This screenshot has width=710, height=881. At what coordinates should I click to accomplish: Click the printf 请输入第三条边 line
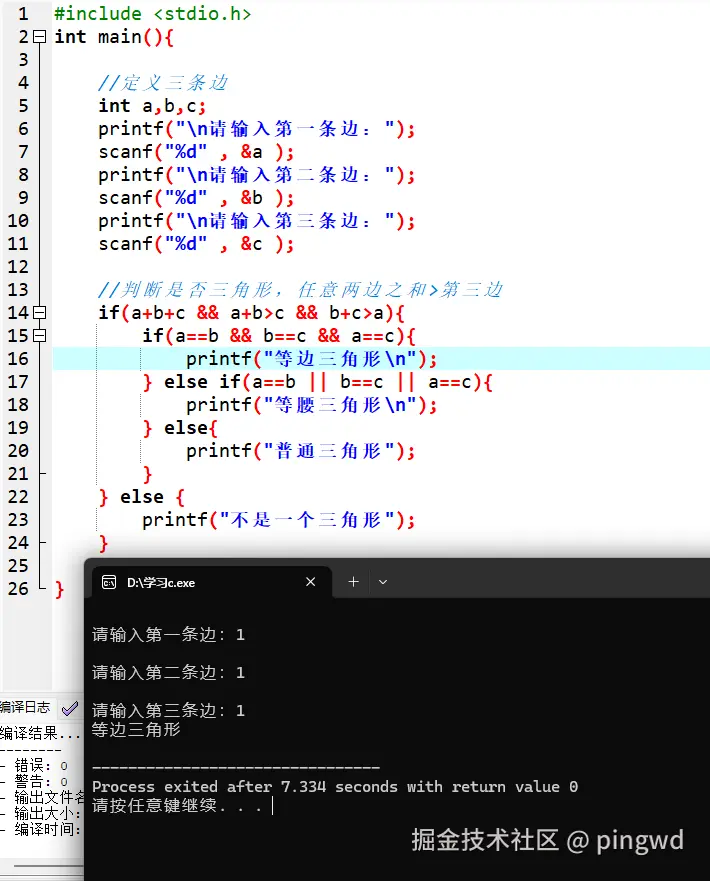point(257,221)
